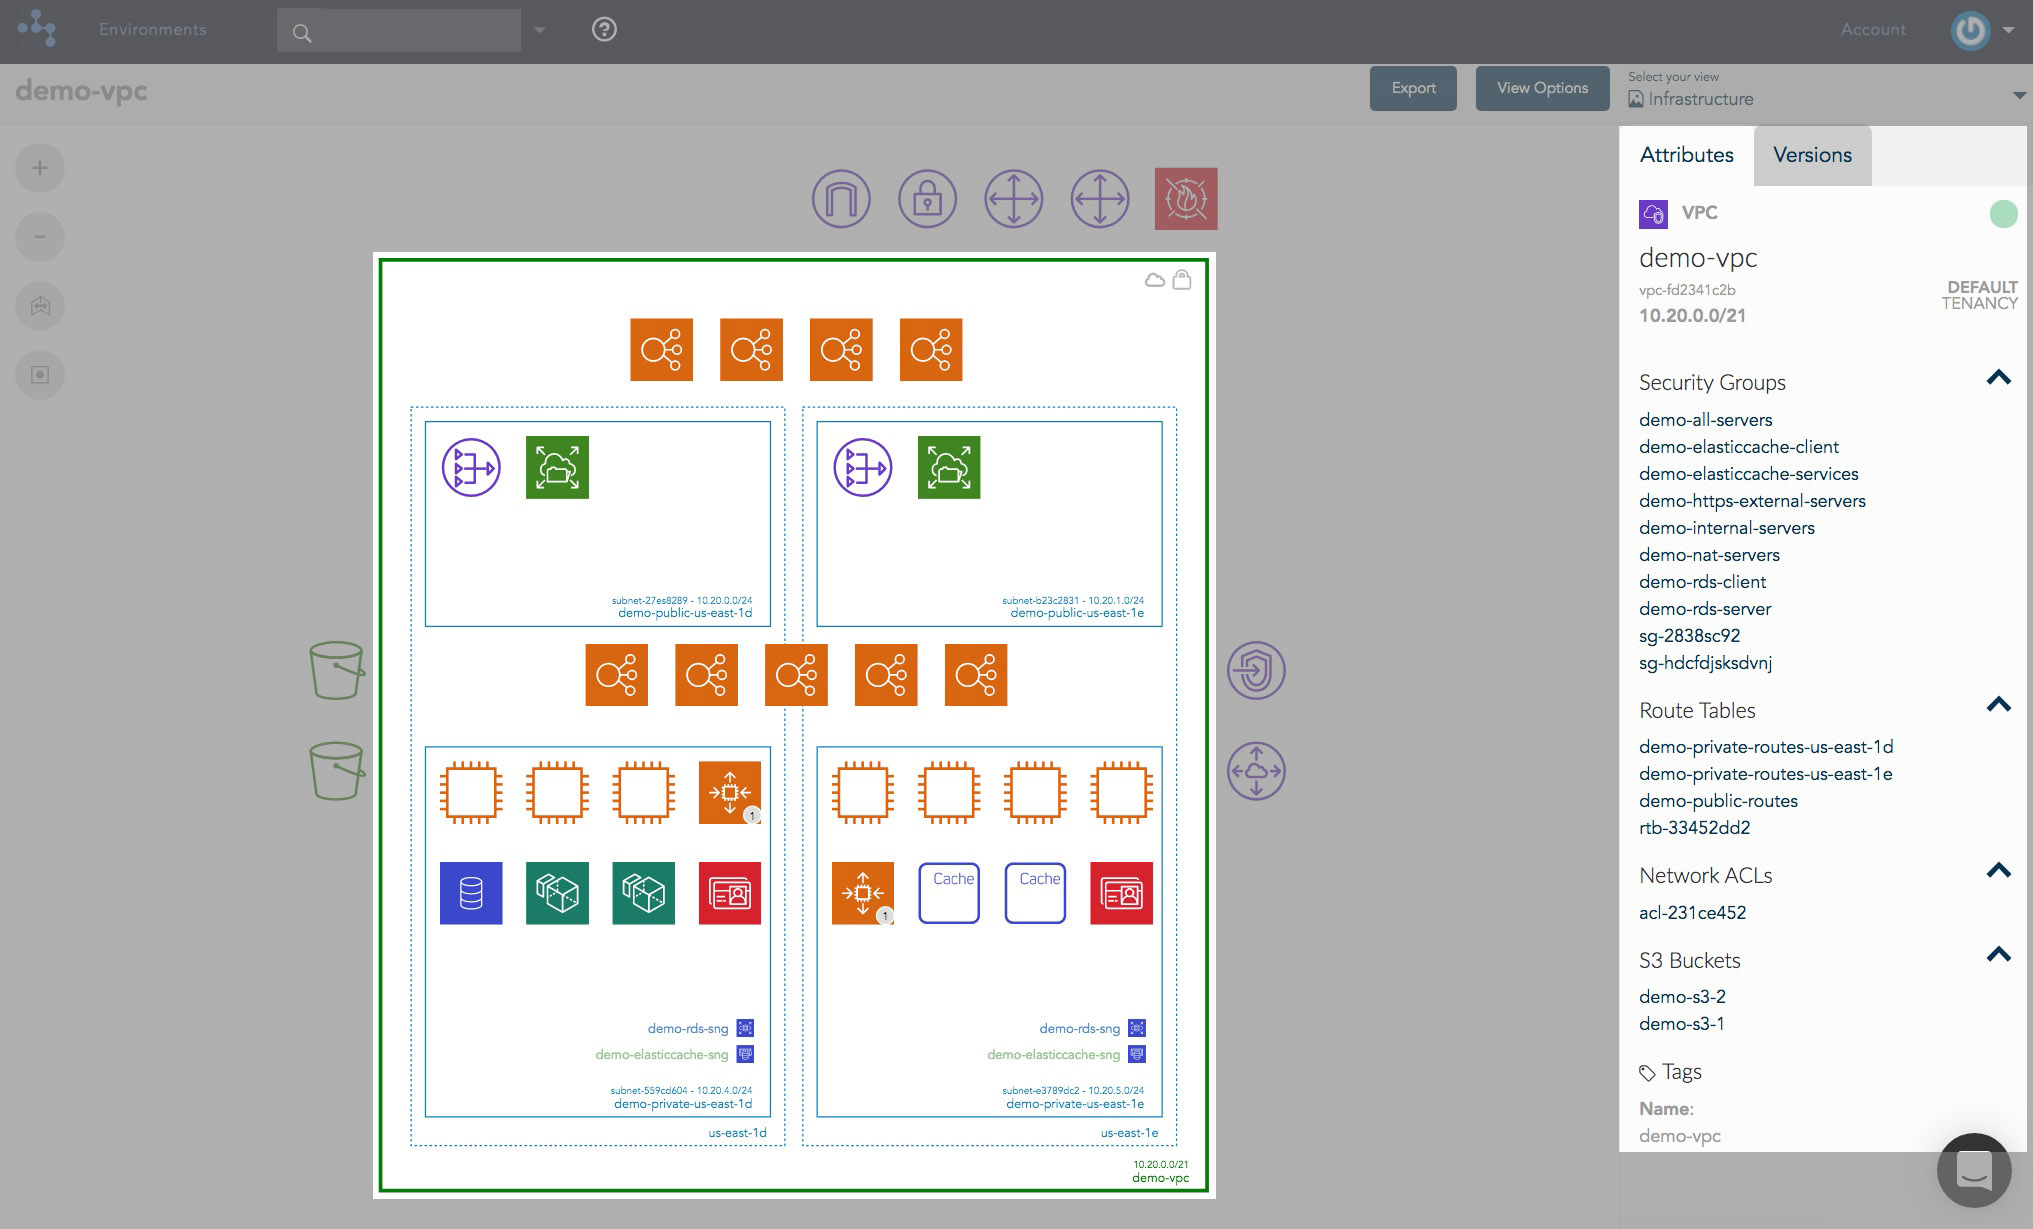Click the user profile power avatar
Viewport: 2033px width, 1229px height.
point(1971,30)
